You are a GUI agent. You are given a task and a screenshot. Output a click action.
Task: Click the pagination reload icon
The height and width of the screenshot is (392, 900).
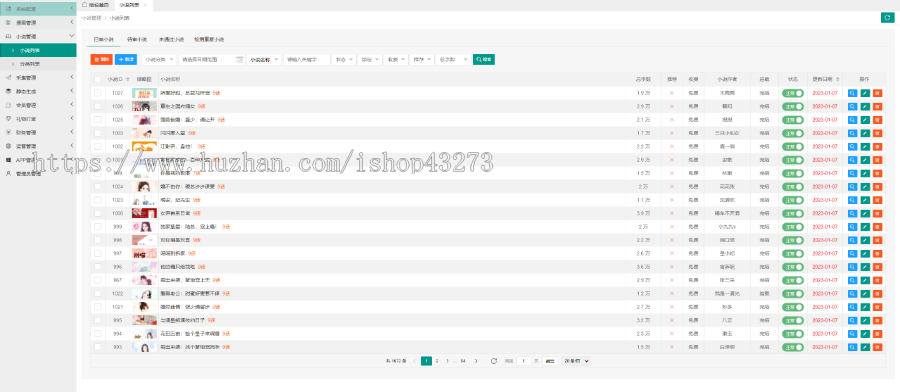click(494, 361)
